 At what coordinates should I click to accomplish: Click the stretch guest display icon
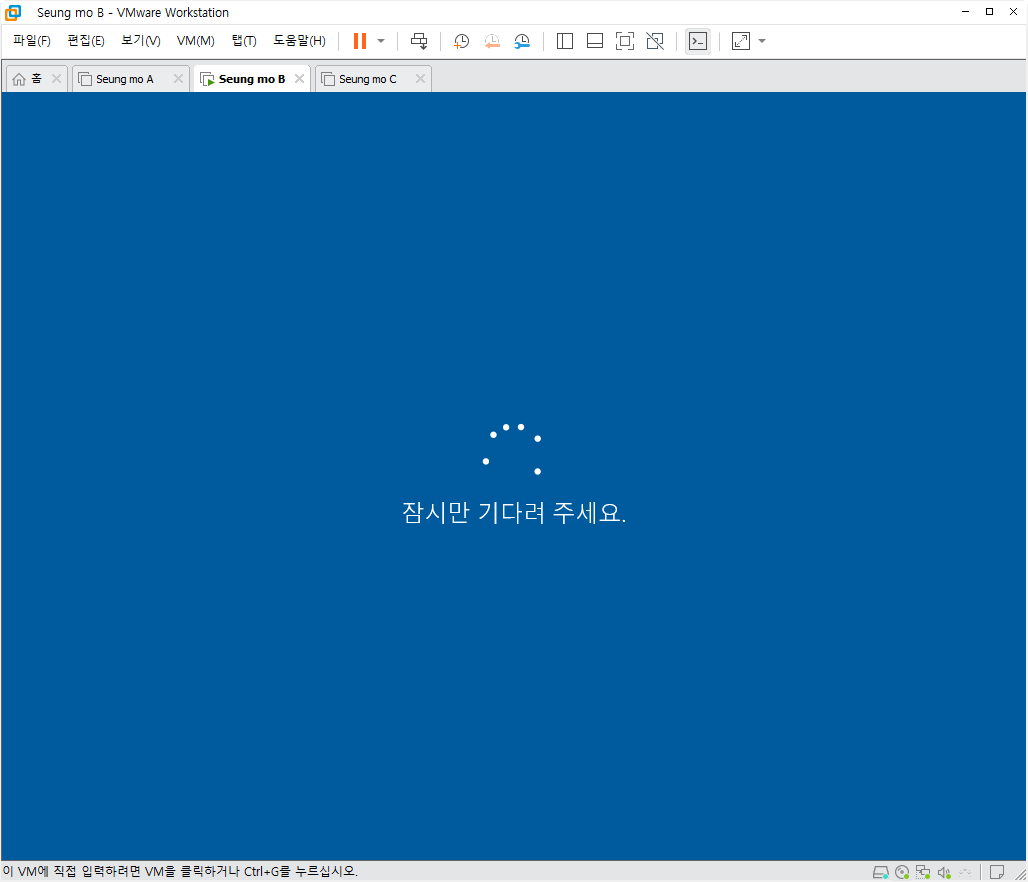pos(740,41)
